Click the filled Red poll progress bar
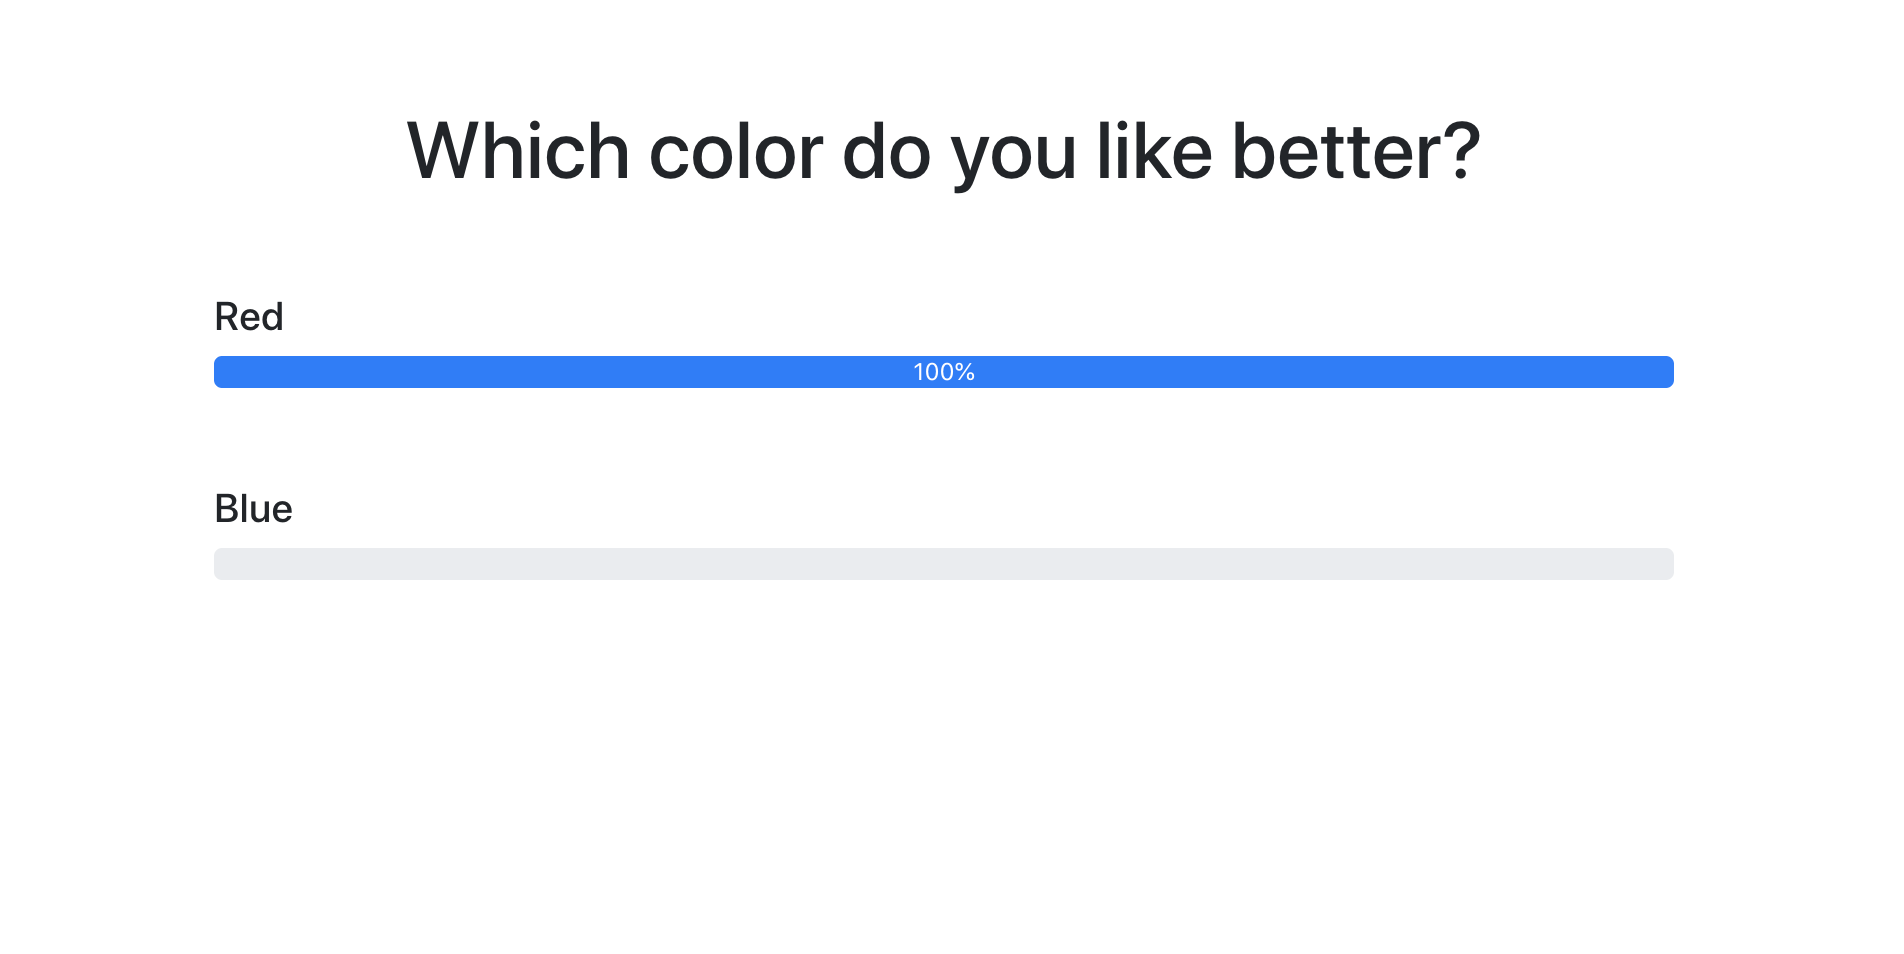 (x=600, y=372)
